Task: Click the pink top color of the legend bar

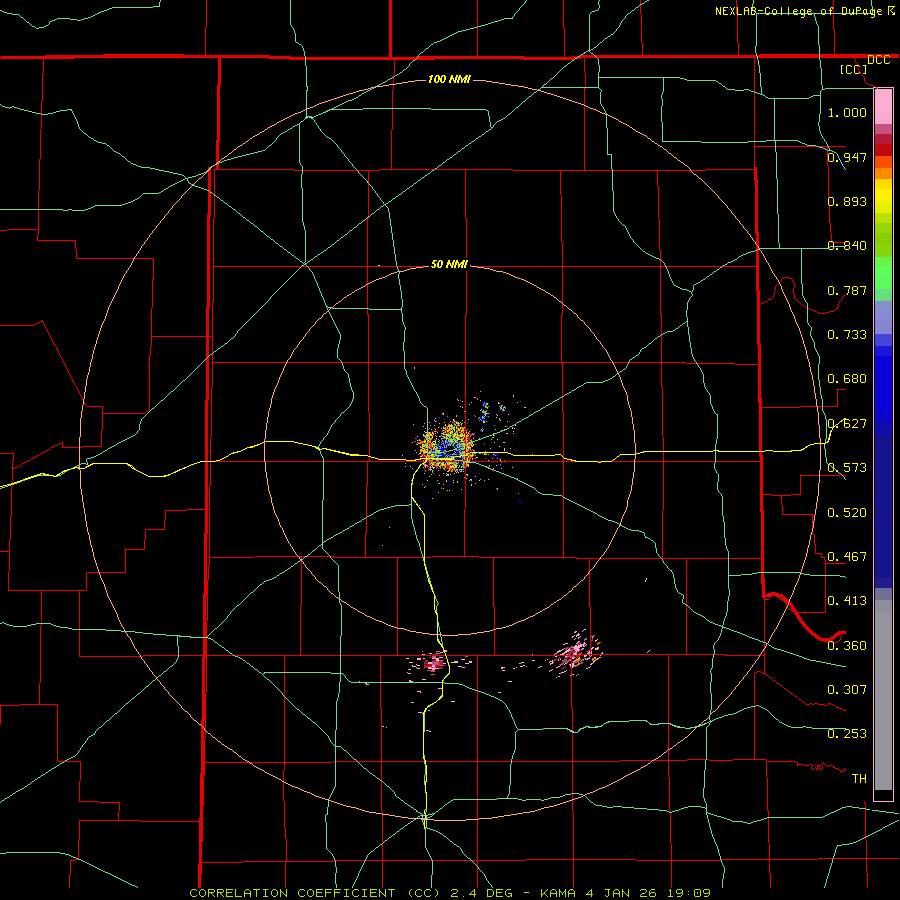Action: tap(883, 107)
